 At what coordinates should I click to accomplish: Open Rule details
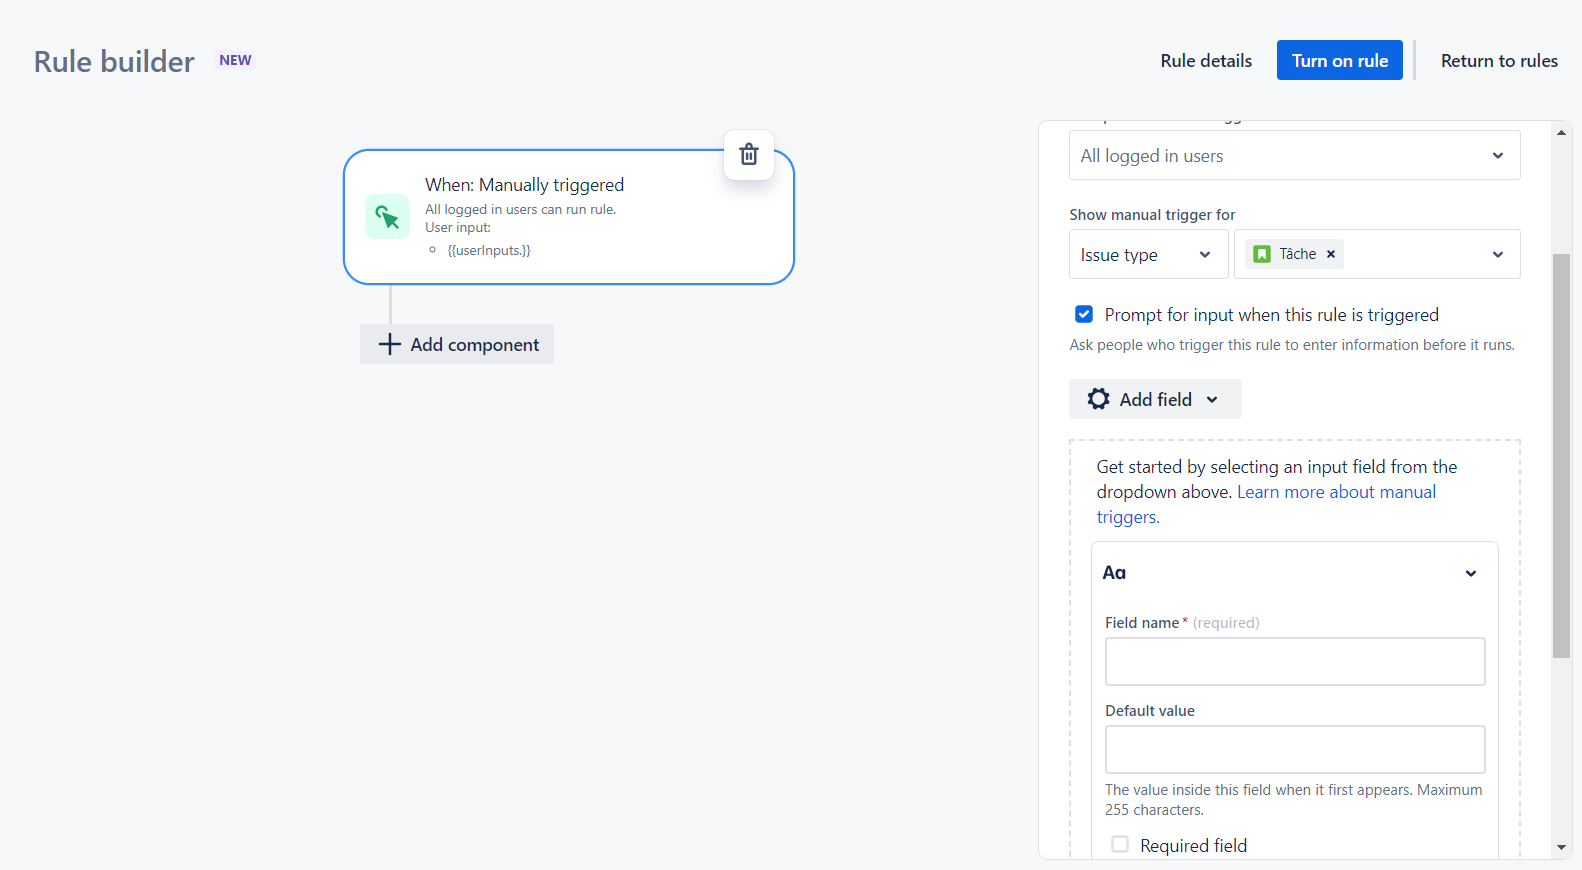click(1206, 60)
